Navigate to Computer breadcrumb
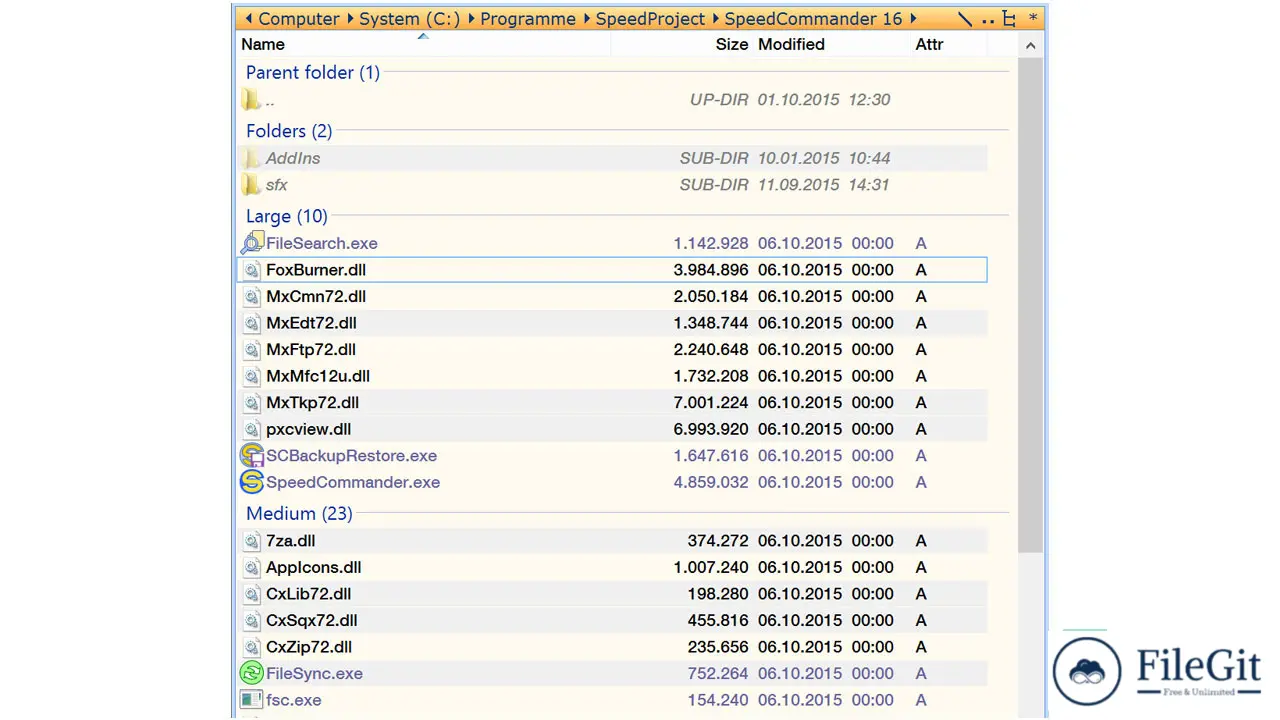 pos(299,19)
